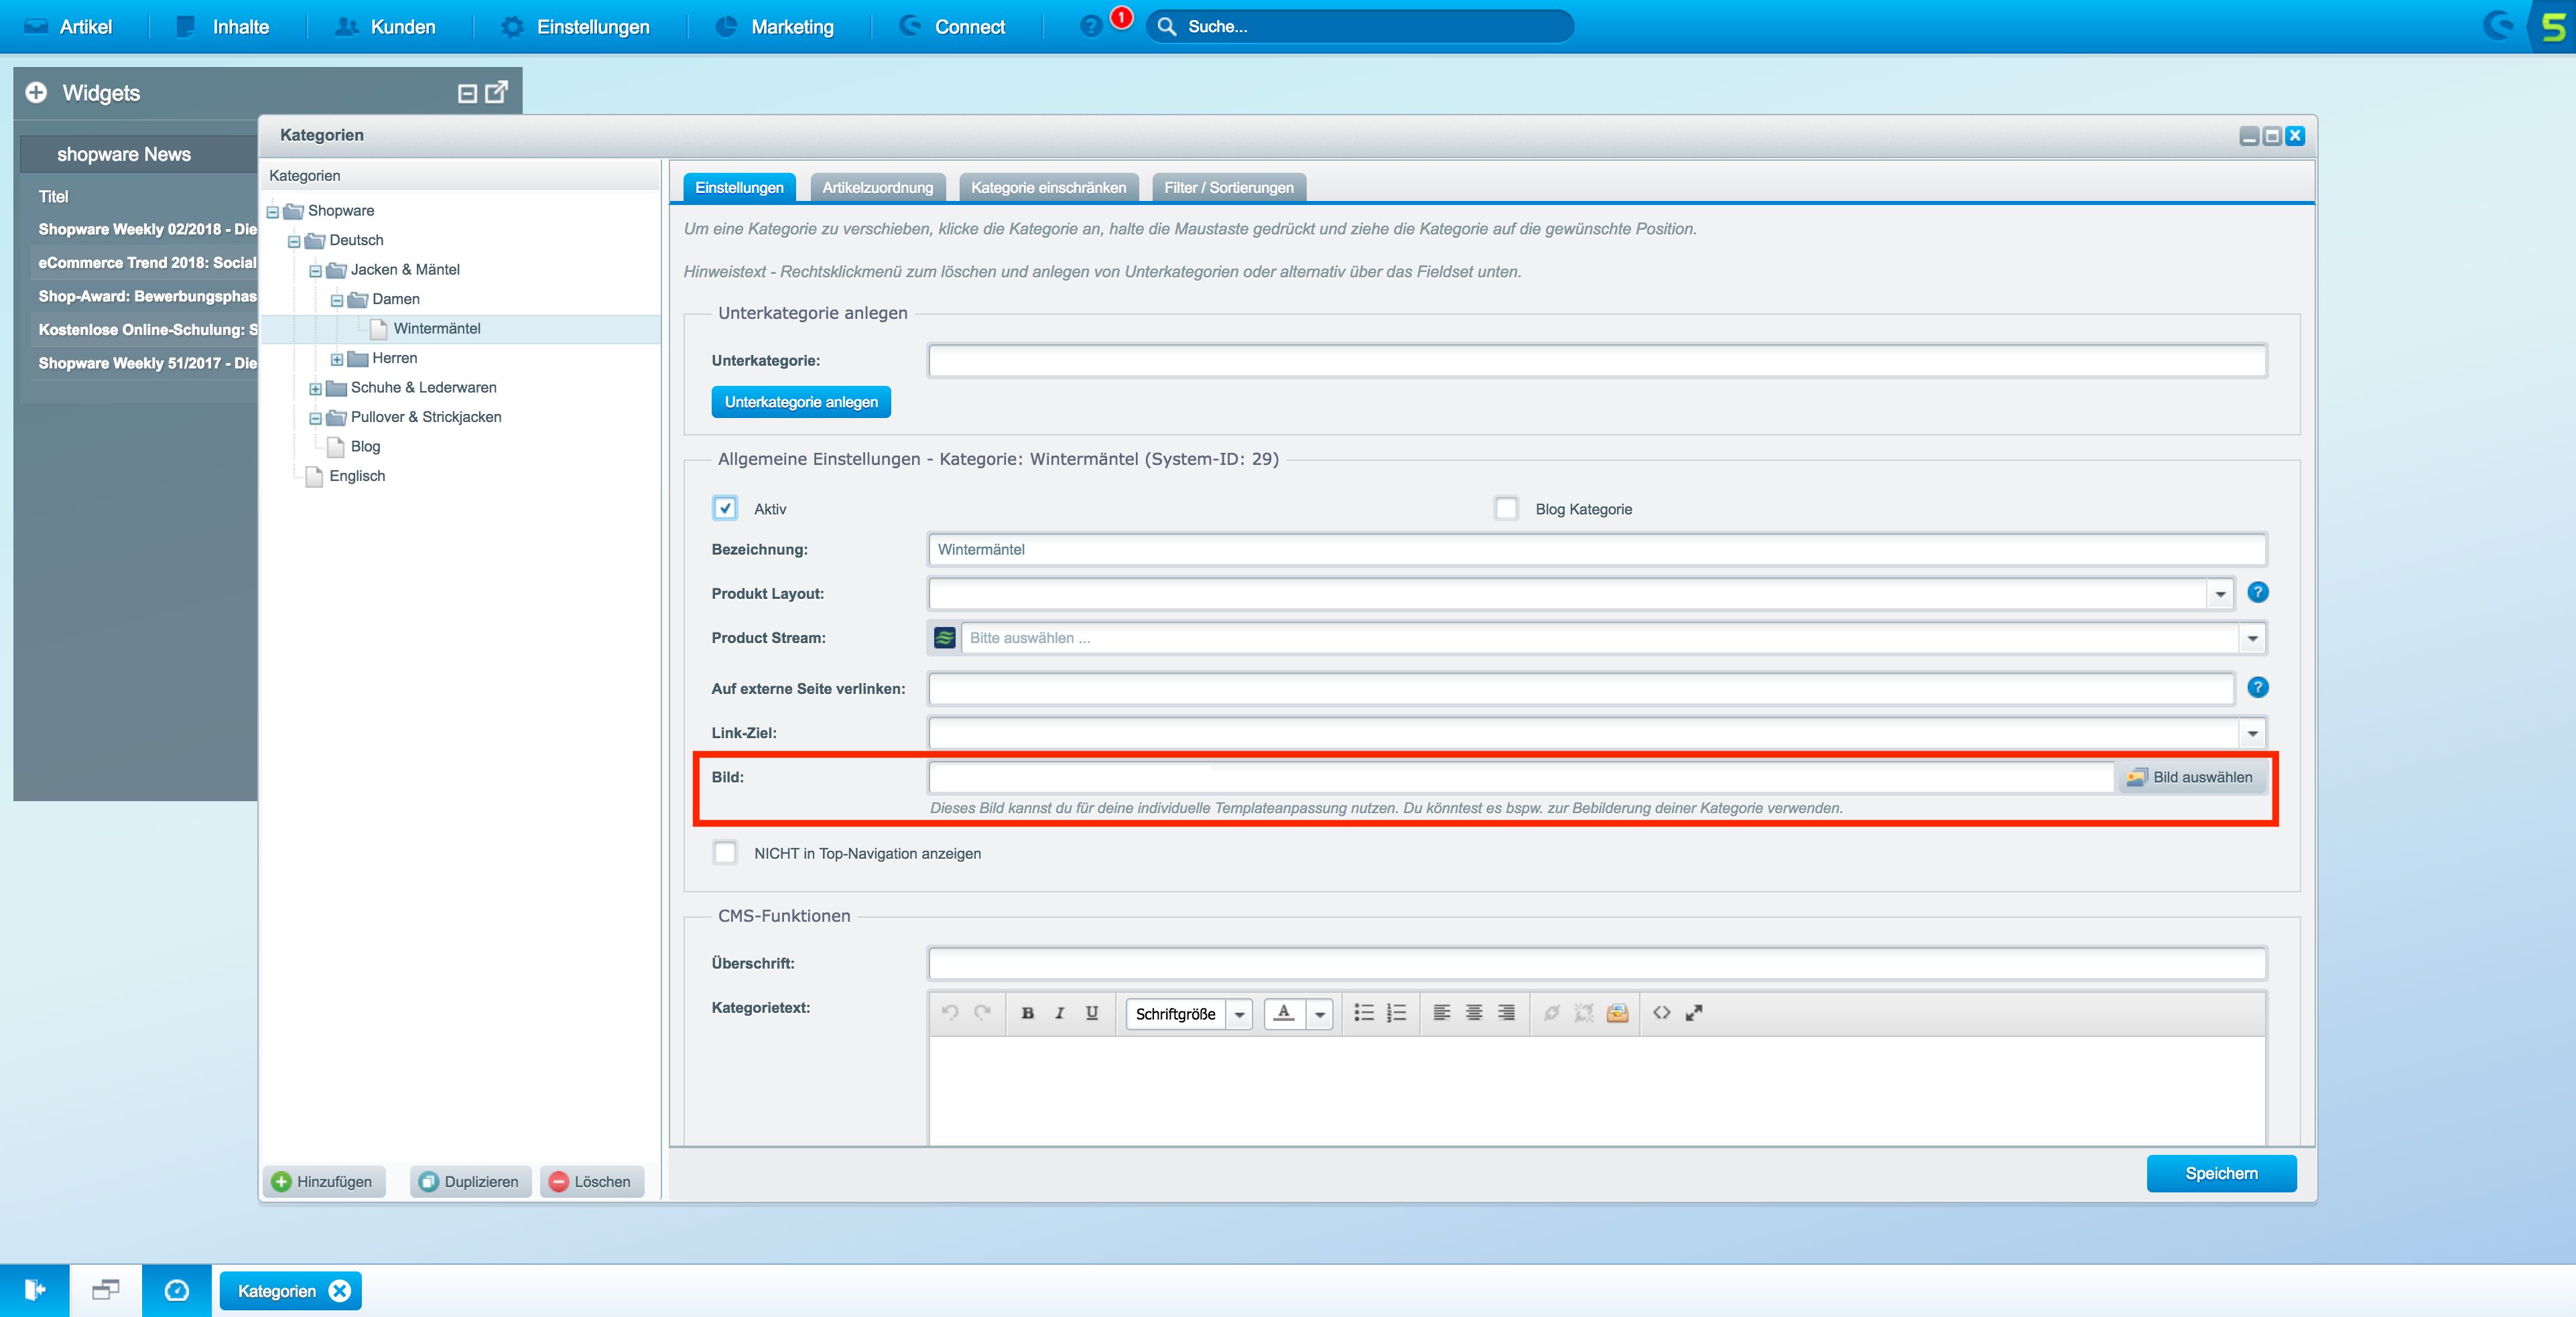
Task: Select Pullover & Strickjacken in tree
Action: (x=426, y=417)
